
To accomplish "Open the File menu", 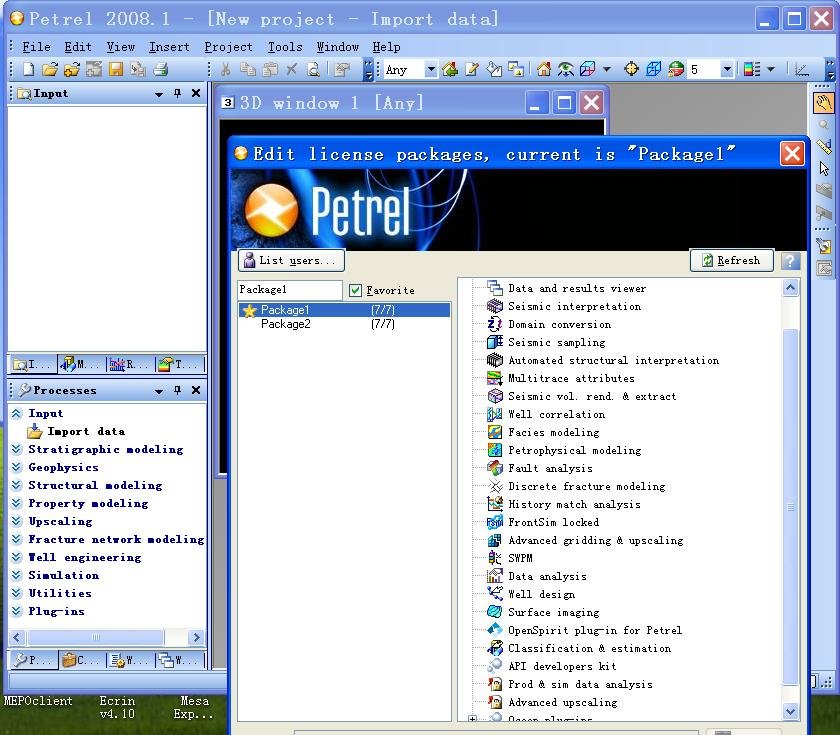I will coord(36,47).
